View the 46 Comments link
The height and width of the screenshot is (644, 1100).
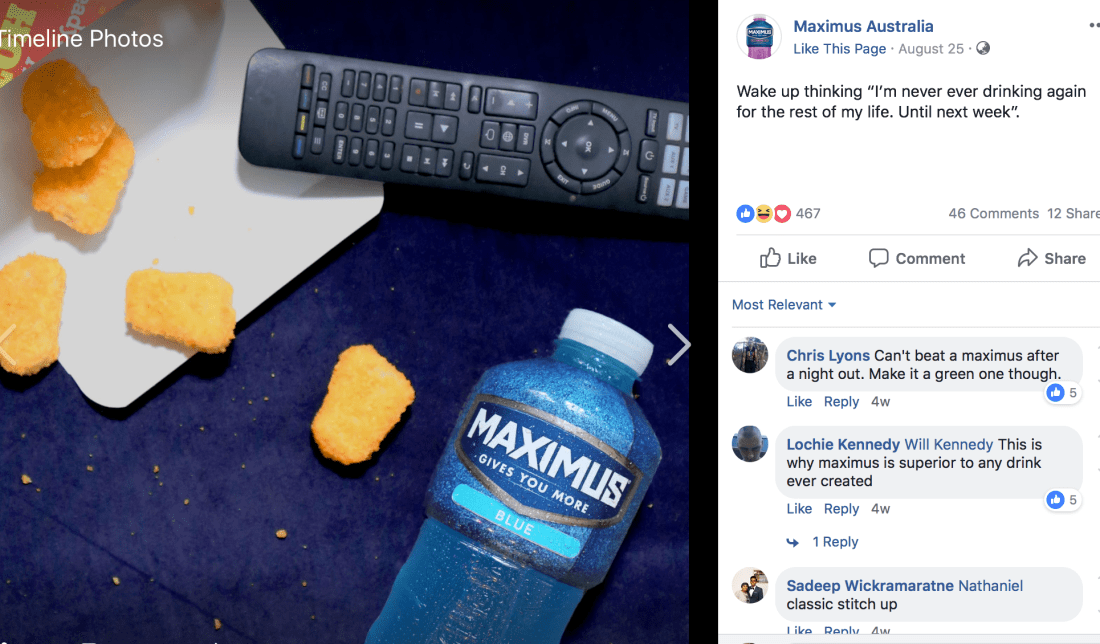[x=993, y=213]
